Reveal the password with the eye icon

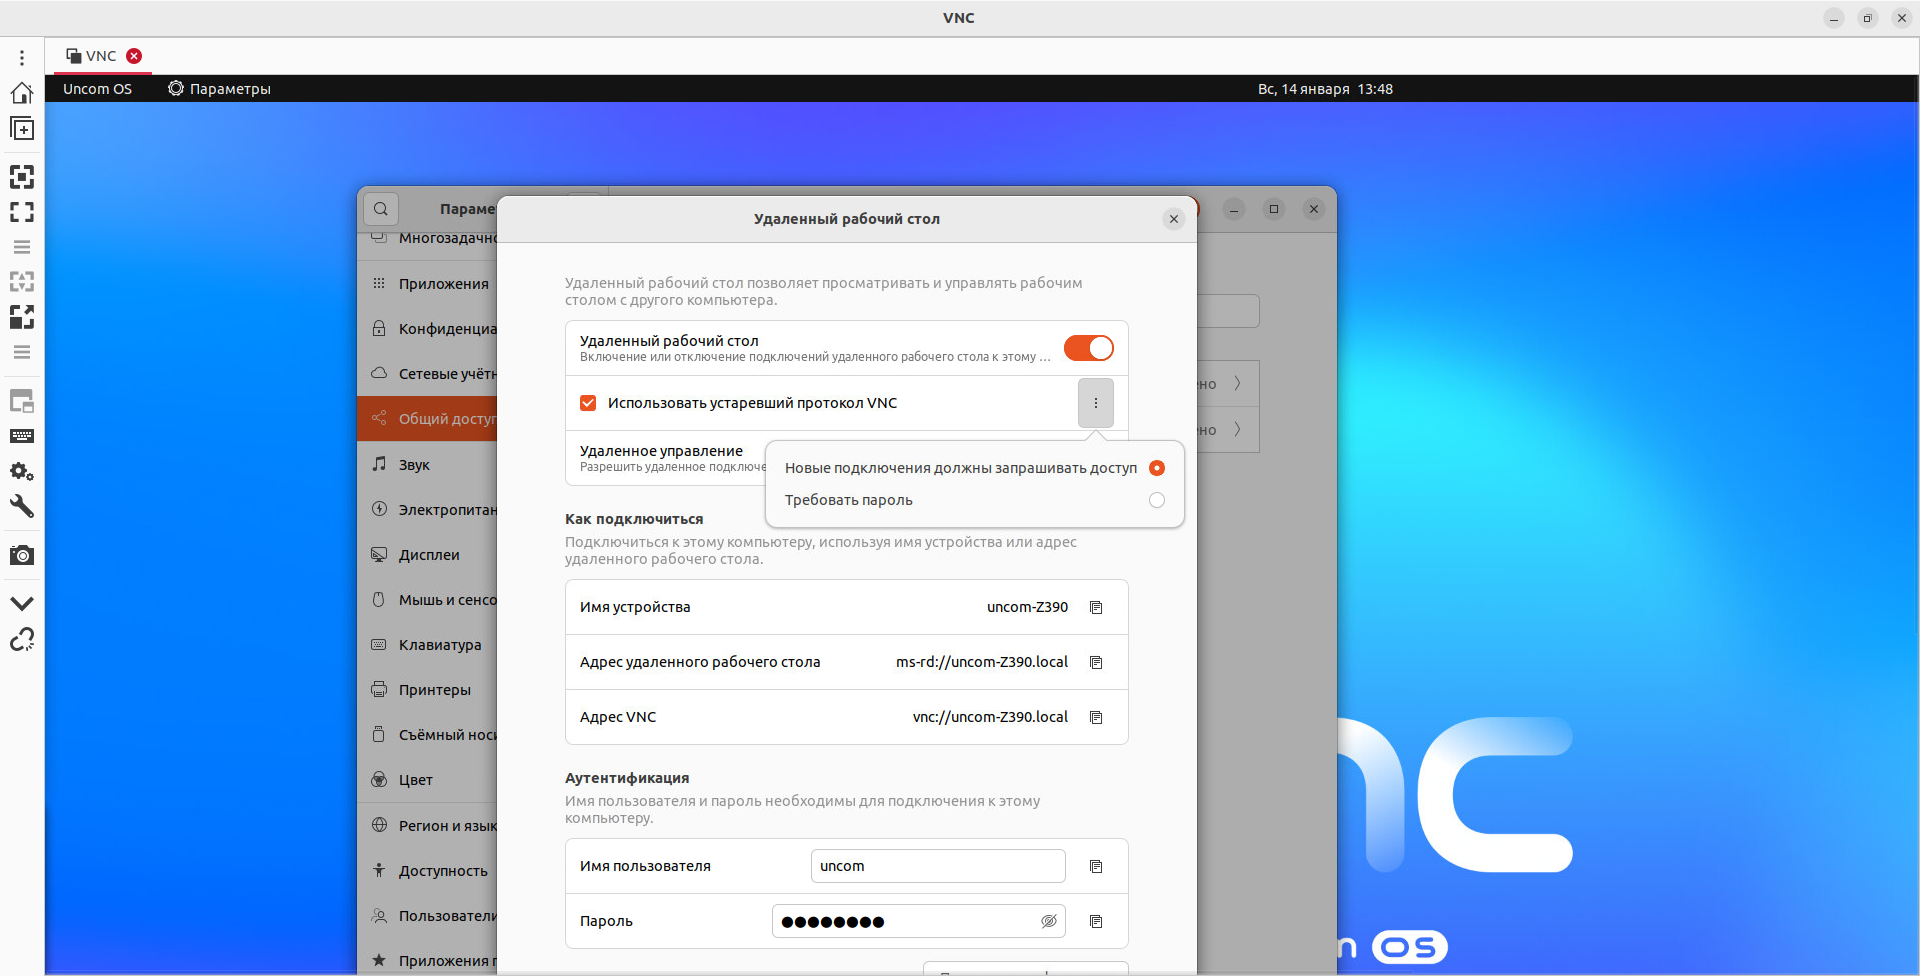tap(1049, 921)
